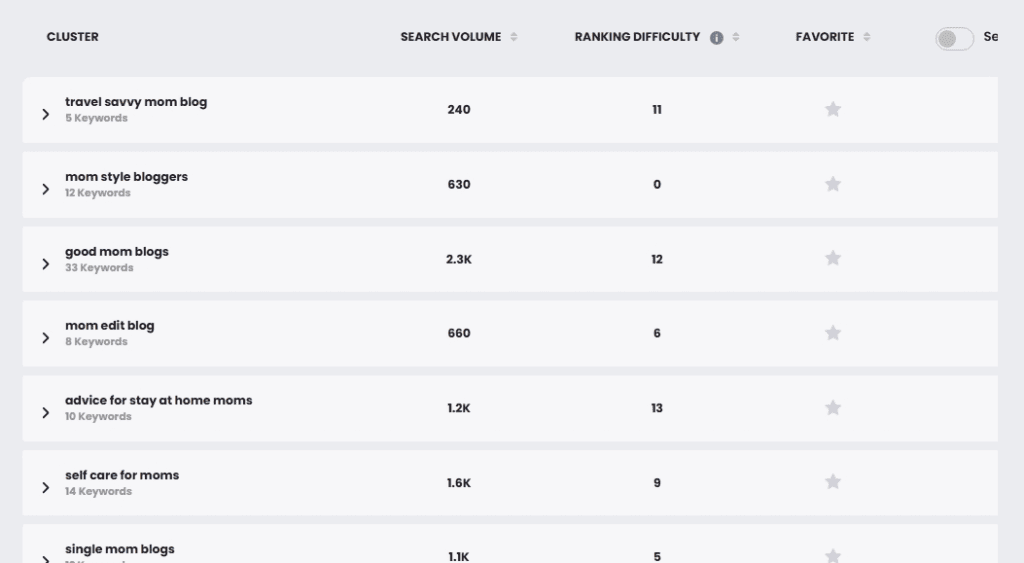
Task: Expand mom edit blog row
Action: pos(45,338)
